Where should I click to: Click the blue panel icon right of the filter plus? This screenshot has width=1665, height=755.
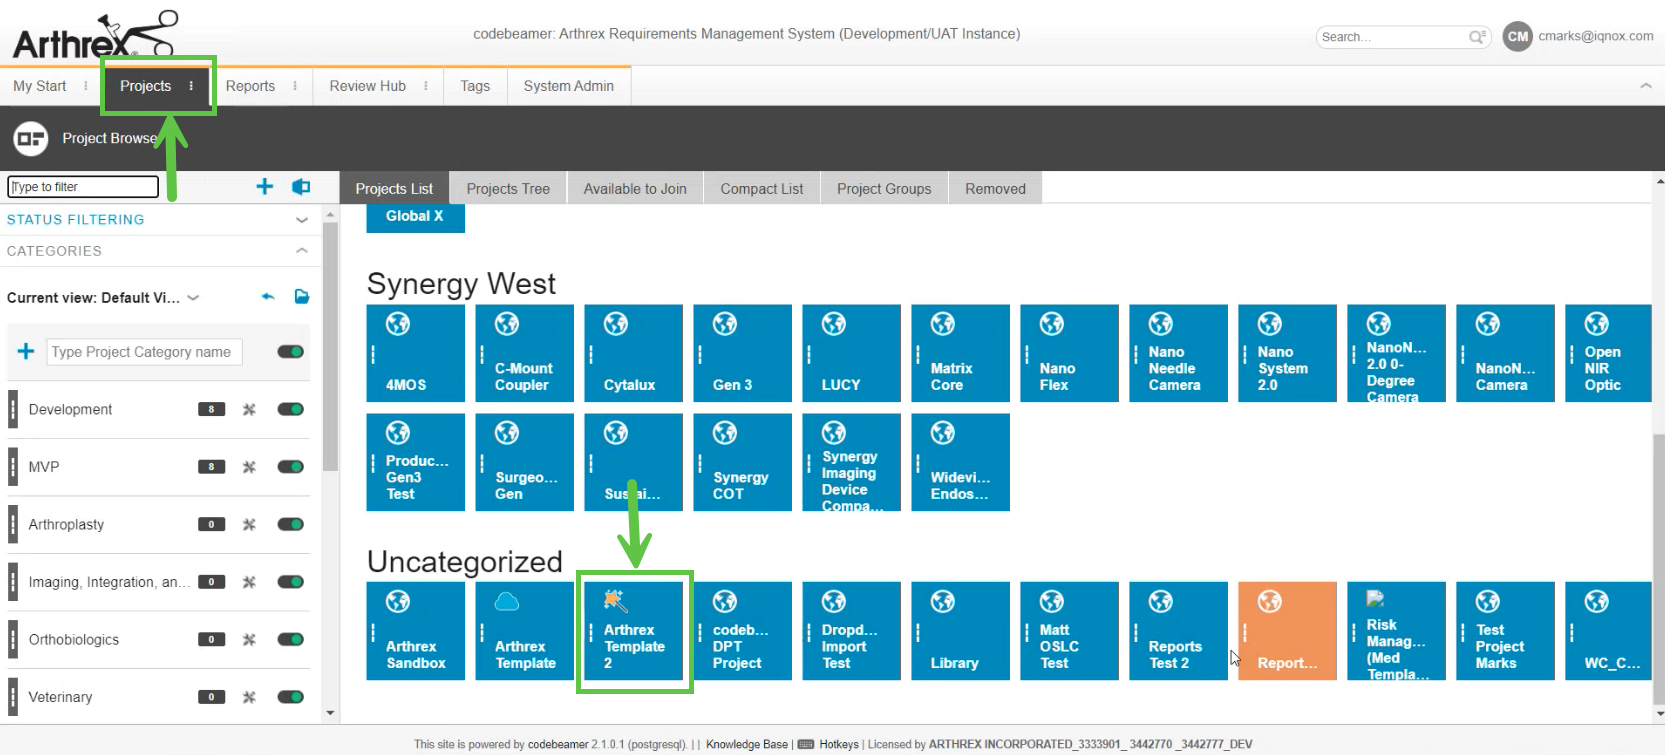(x=301, y=187)
